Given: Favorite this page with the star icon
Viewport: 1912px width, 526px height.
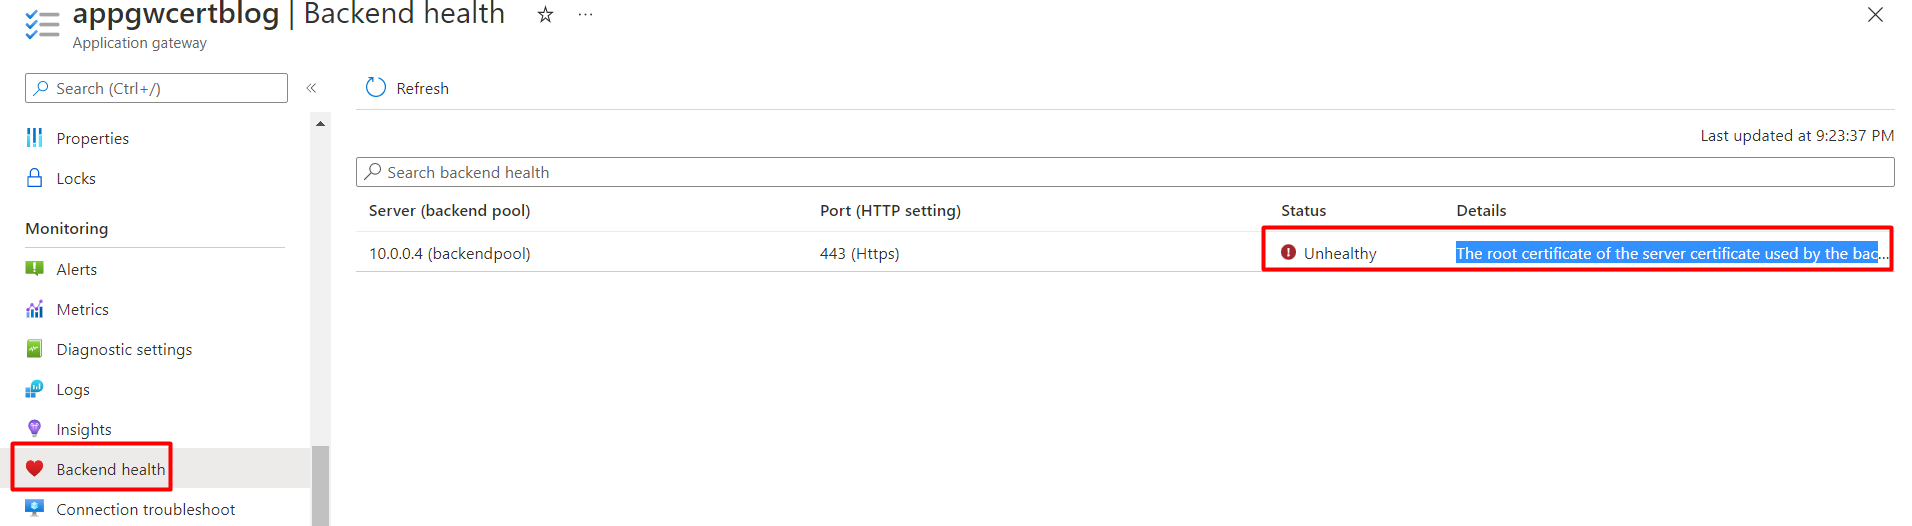Looking at the screenshot, I should [545, 15].
